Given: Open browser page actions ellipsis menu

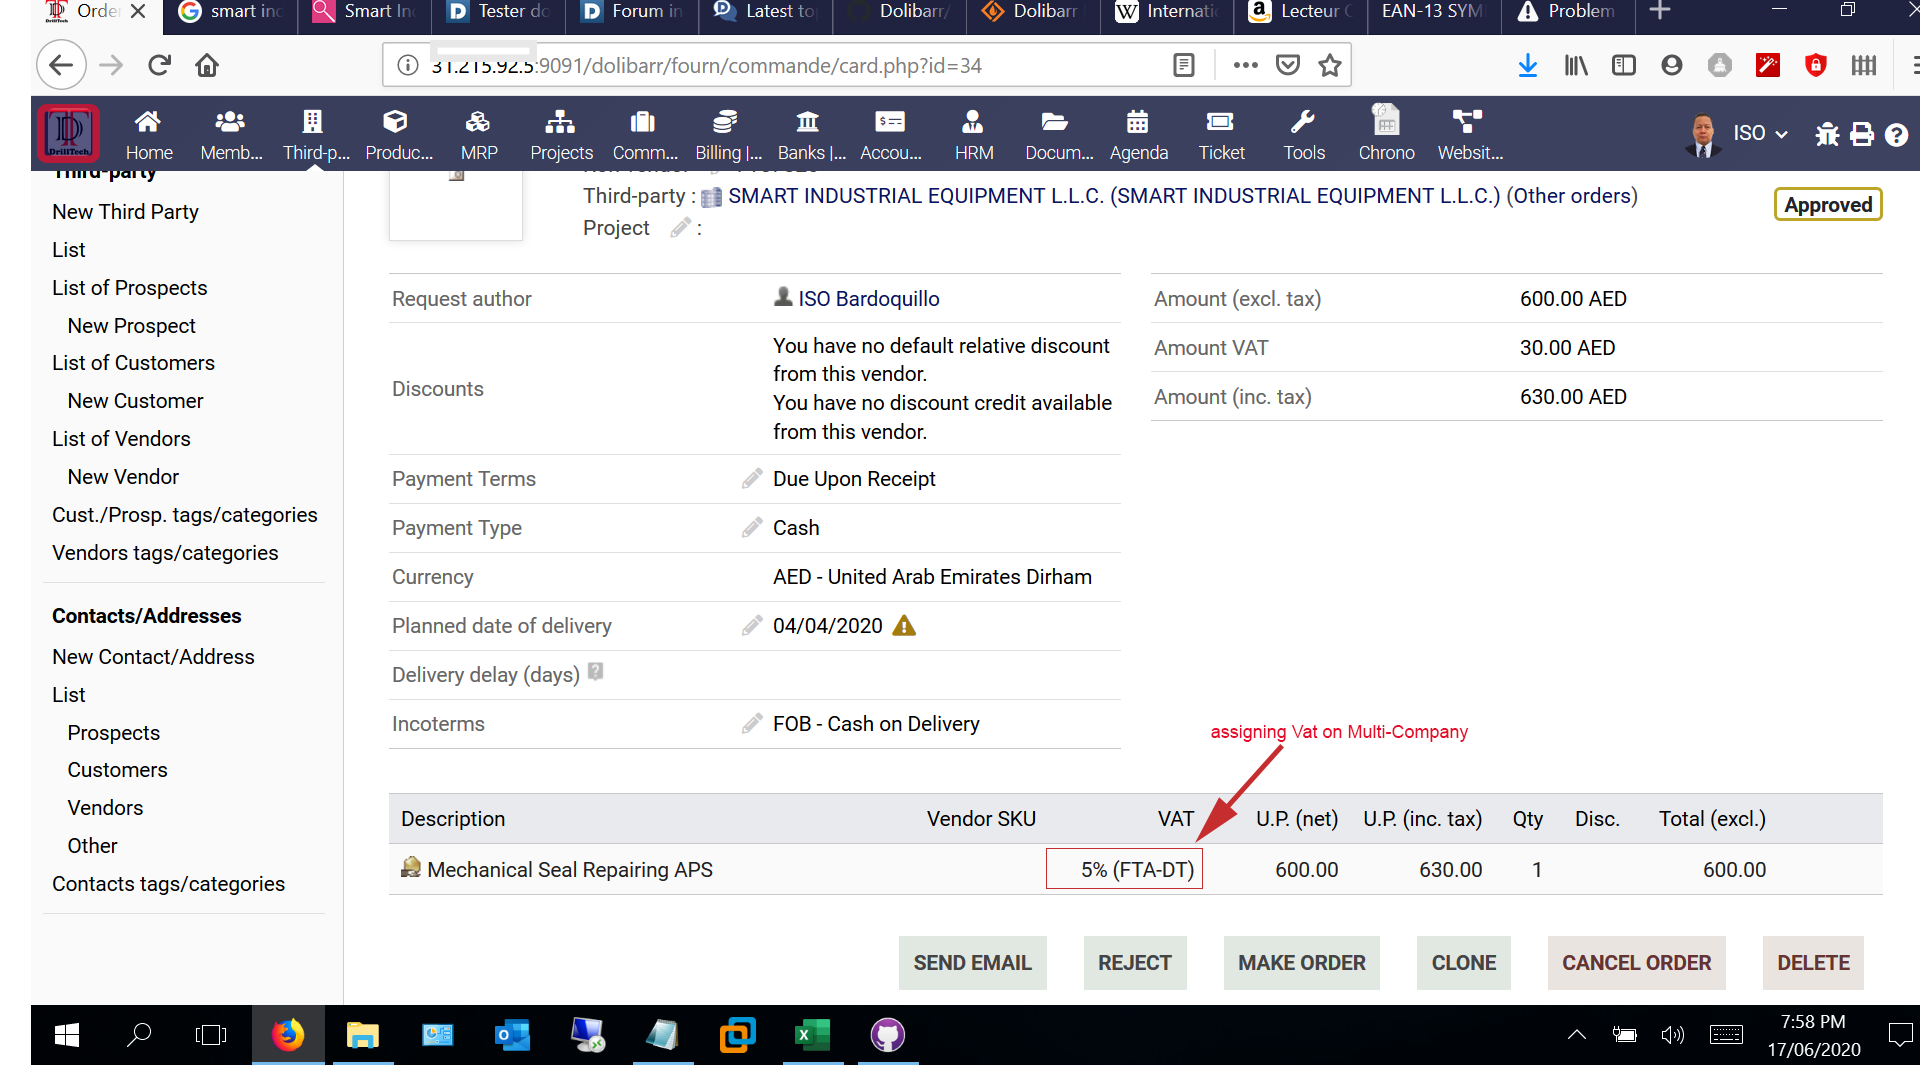Looking at the screenshot, I should pyautogui.click(x=1245, y=66).
